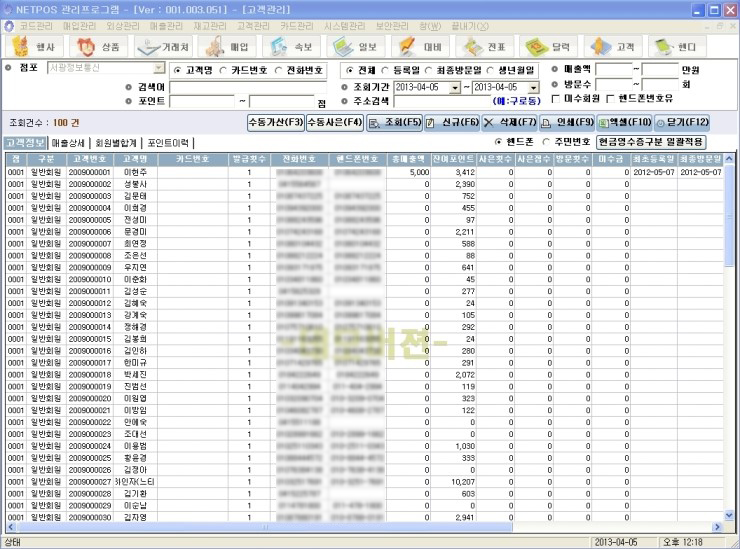Open the 거래처 toolbar icon
740x549 pixels.
click(163, 47)
